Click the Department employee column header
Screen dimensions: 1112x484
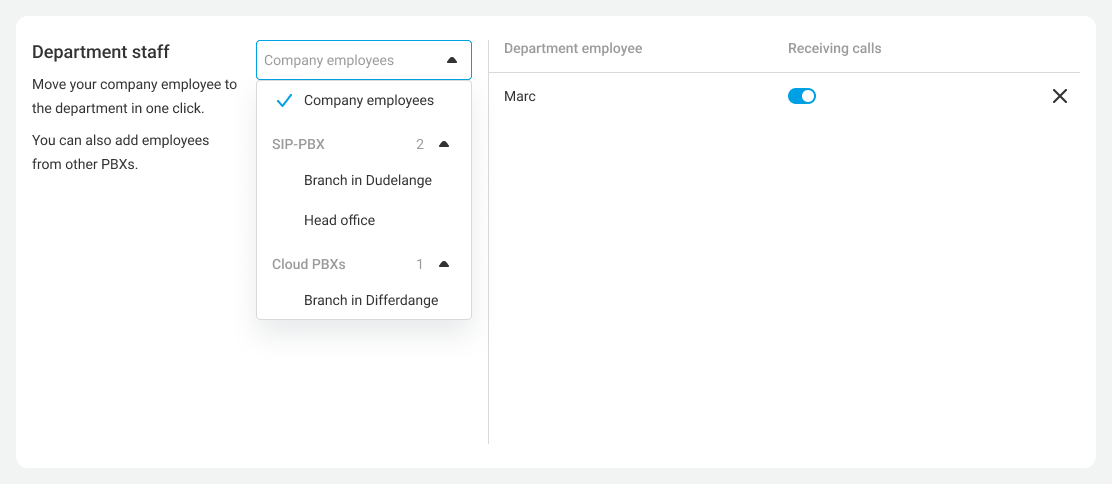pyautogui.click(x=572, y=48)
